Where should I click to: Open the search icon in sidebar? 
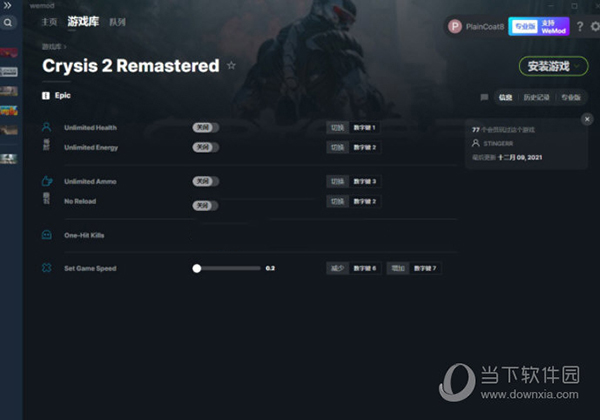[8, 23]
